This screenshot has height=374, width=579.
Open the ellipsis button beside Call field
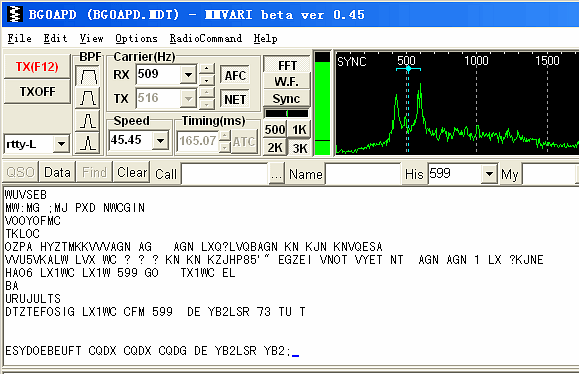tap(276, 174)
